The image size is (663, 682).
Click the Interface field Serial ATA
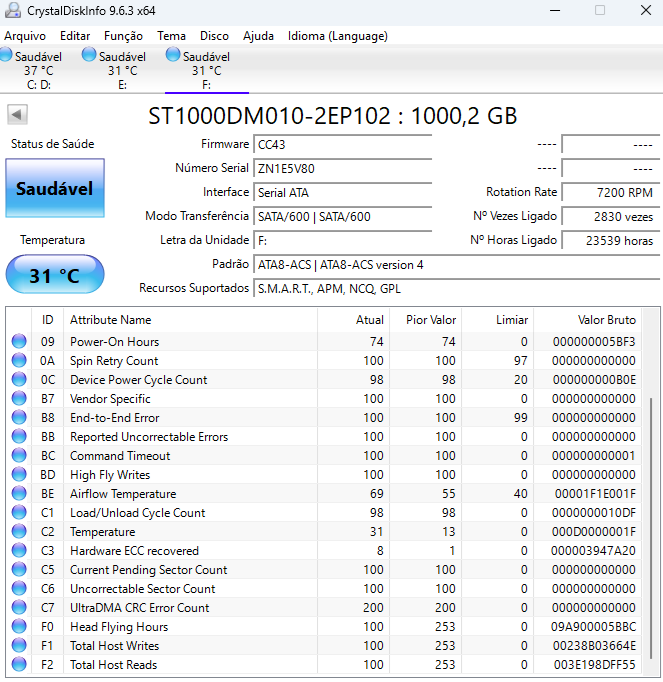[342, 192]
